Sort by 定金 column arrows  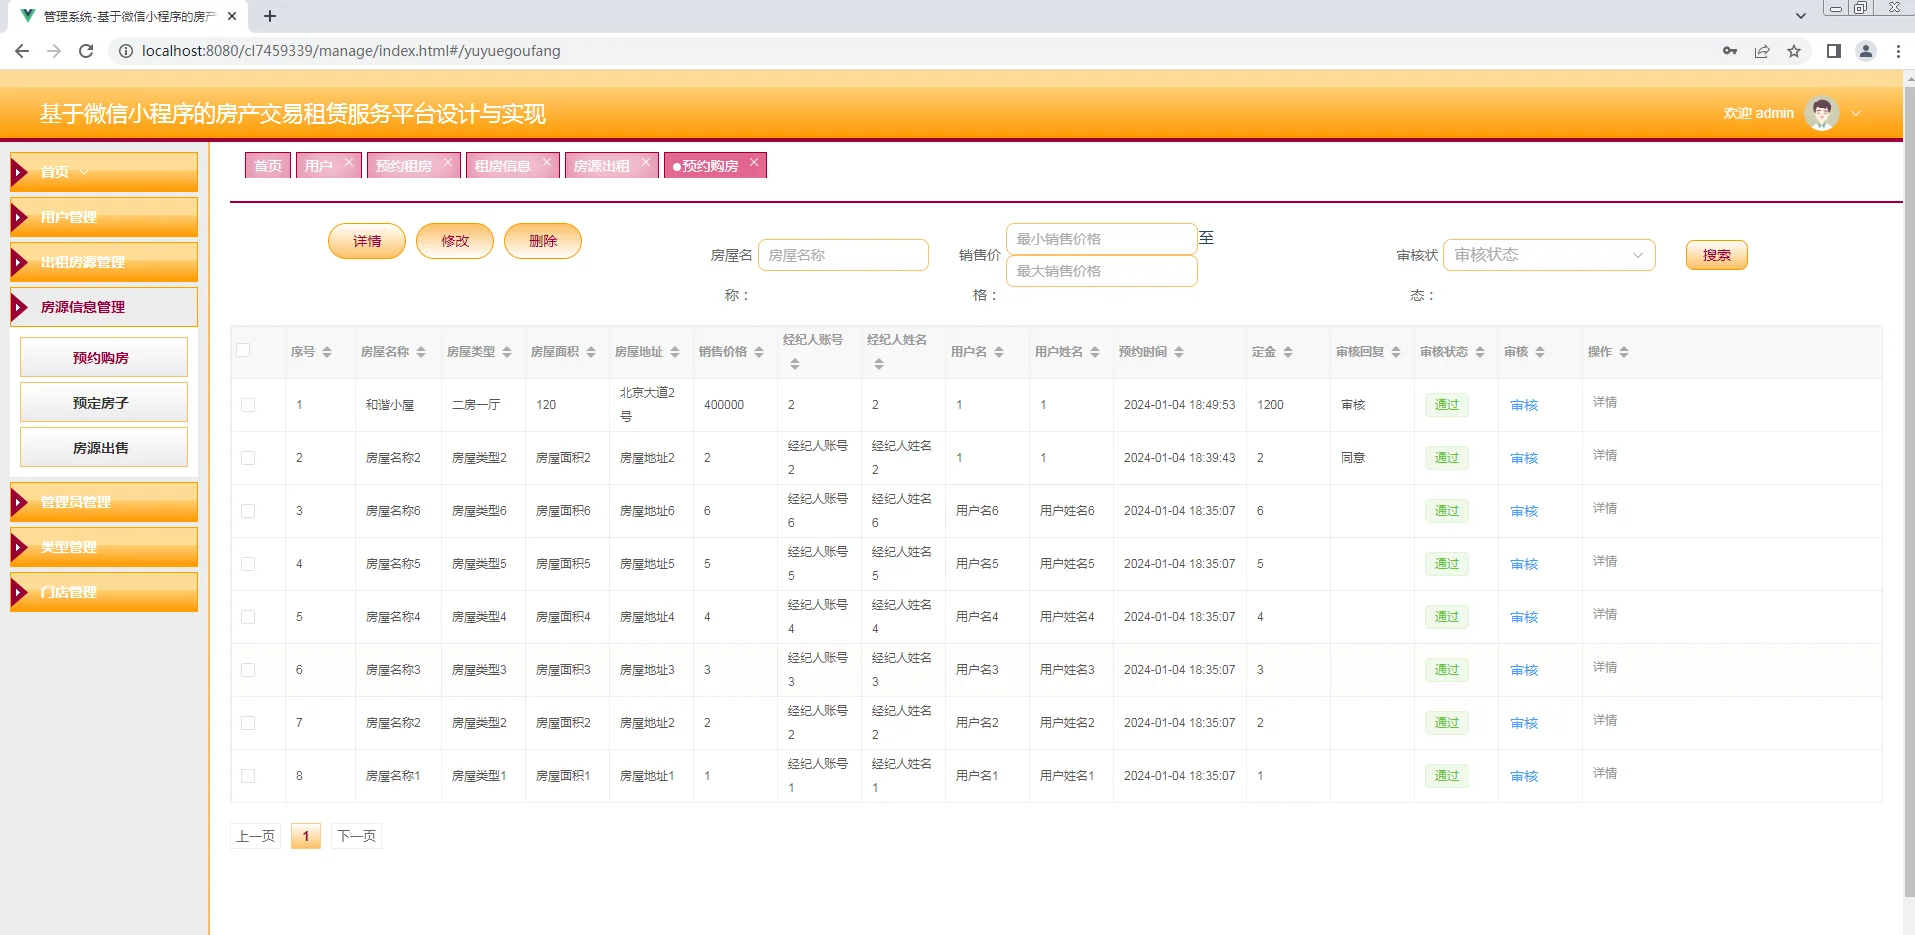pyautogui.click(x=1288, y=352)
